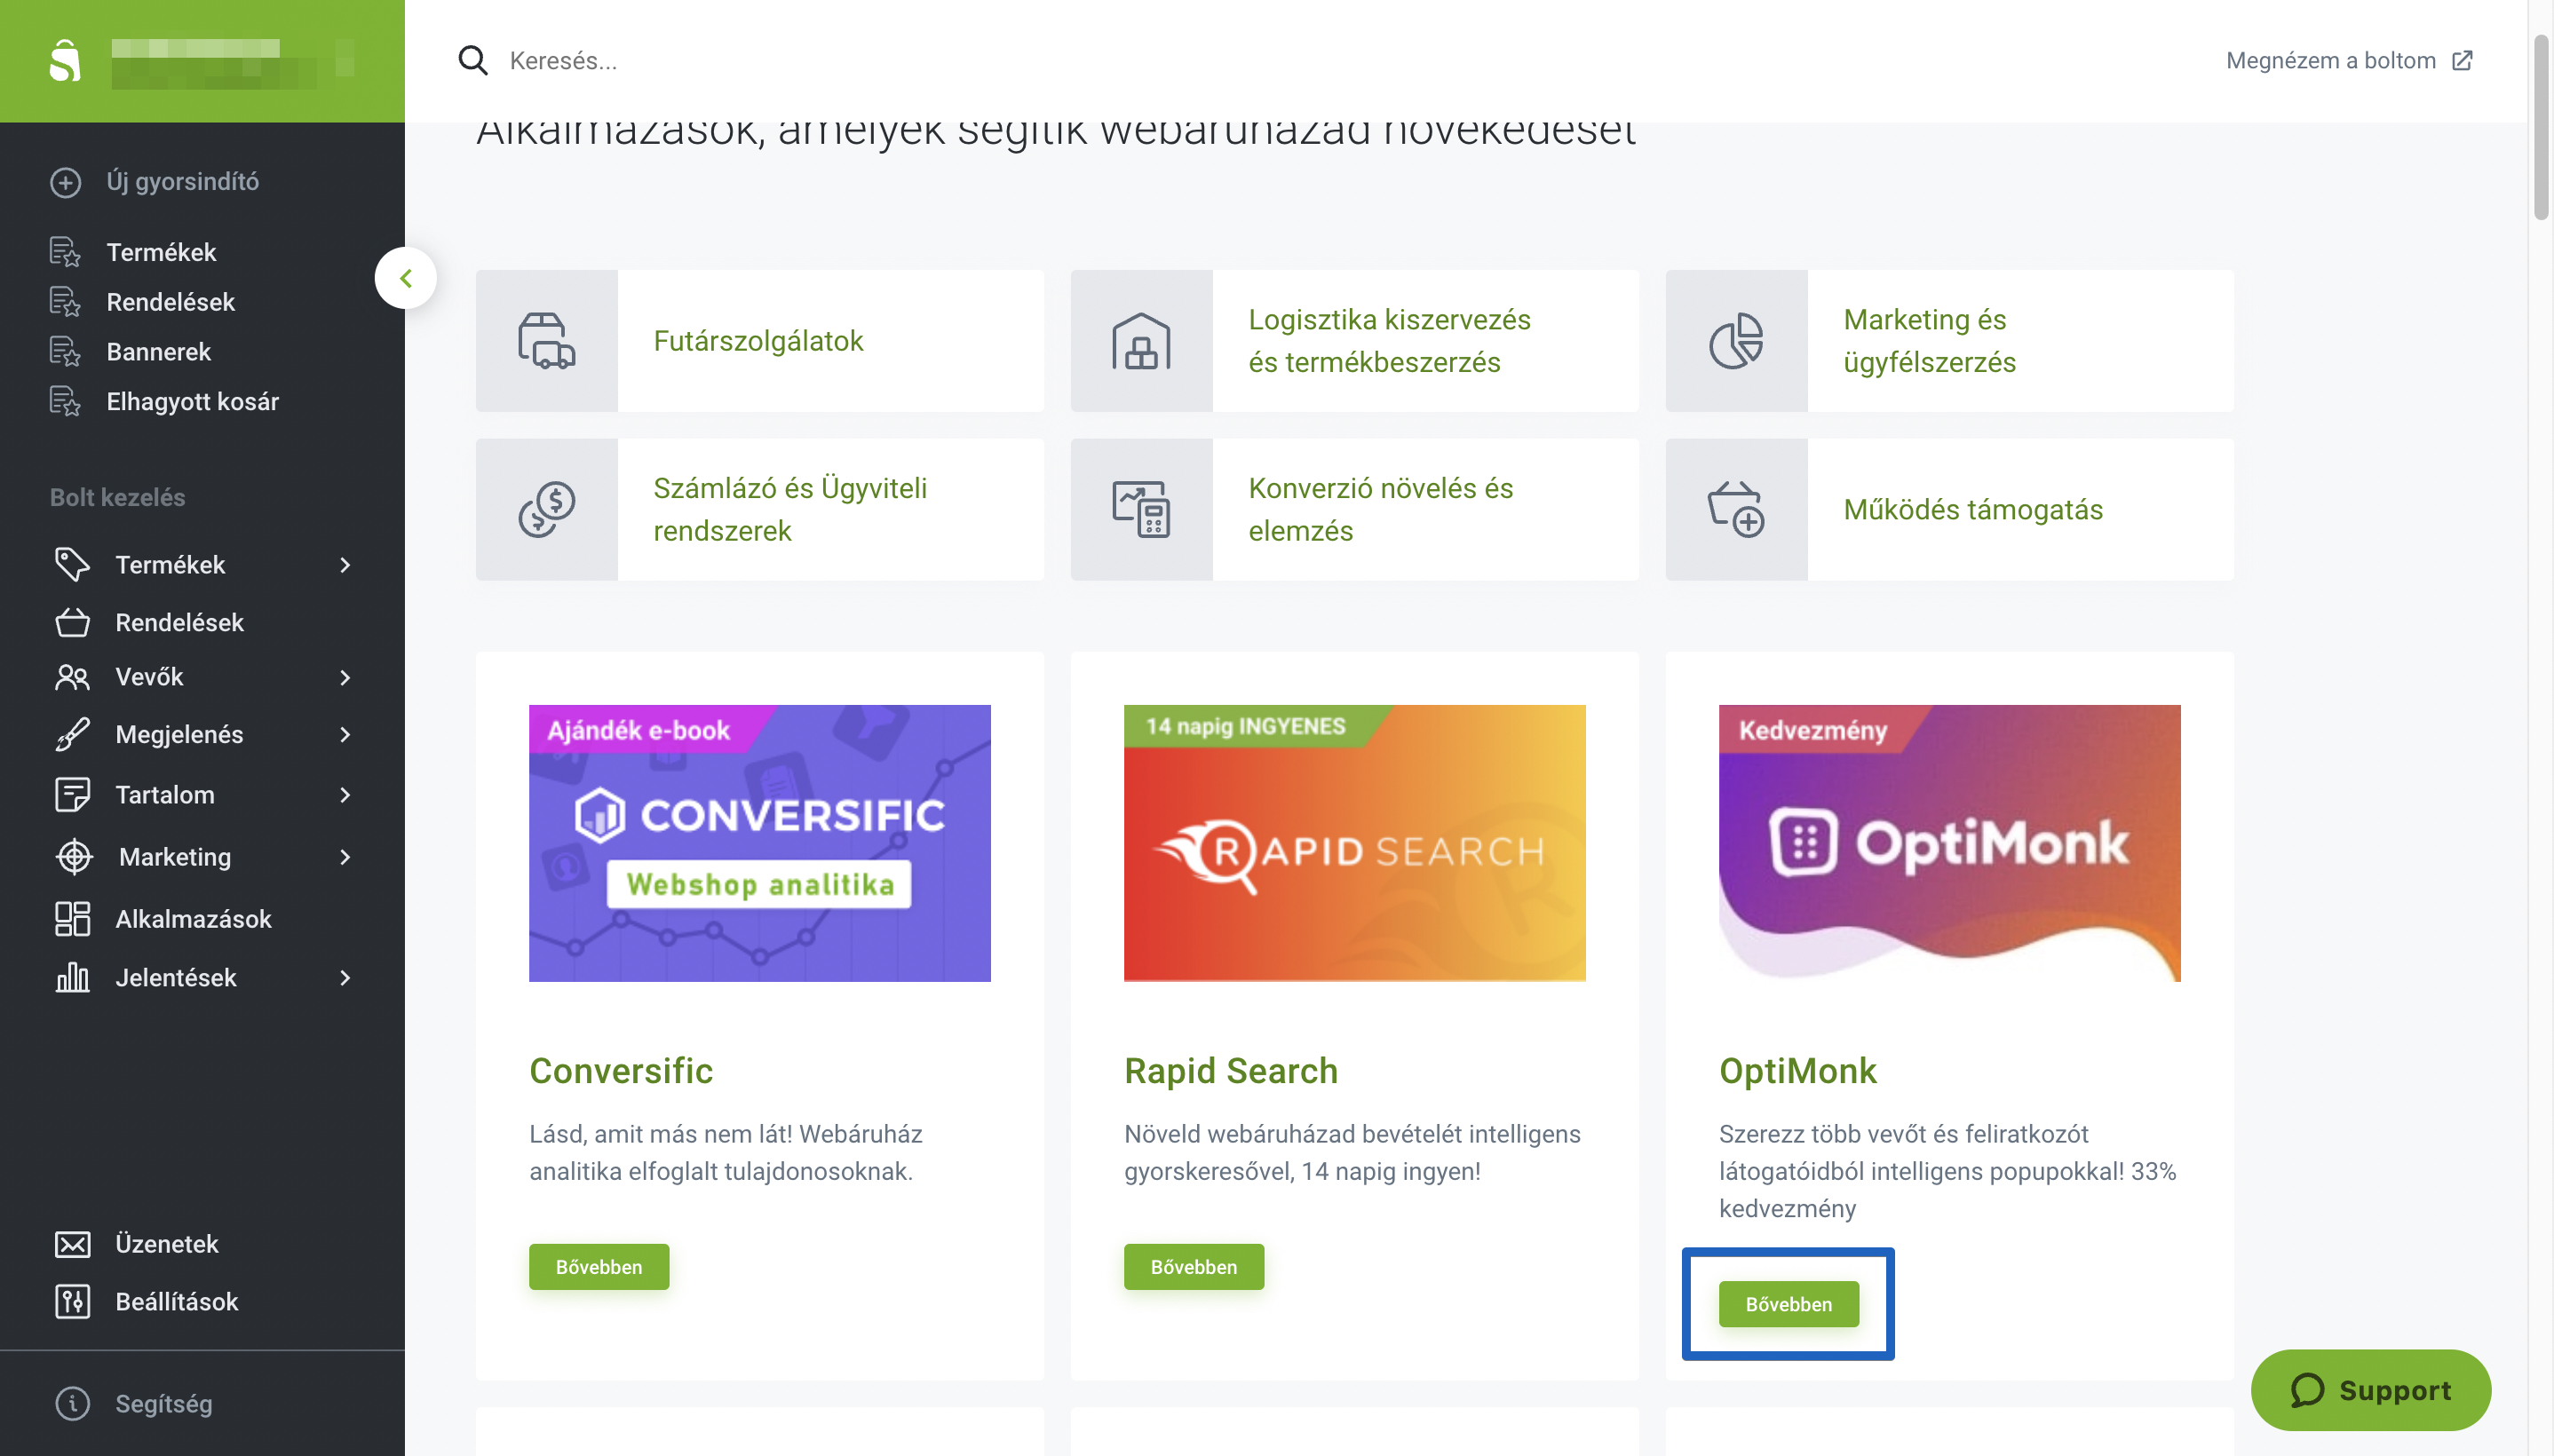
Task: Open quick-launch Termékek in the sidebar
Action: [x=161, y=252]
